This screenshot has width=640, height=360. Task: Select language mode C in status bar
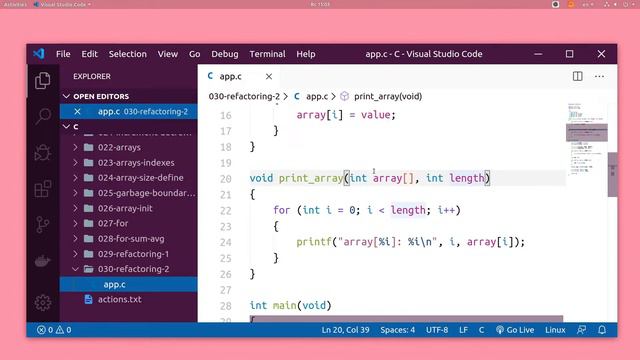tap(481, 330)
